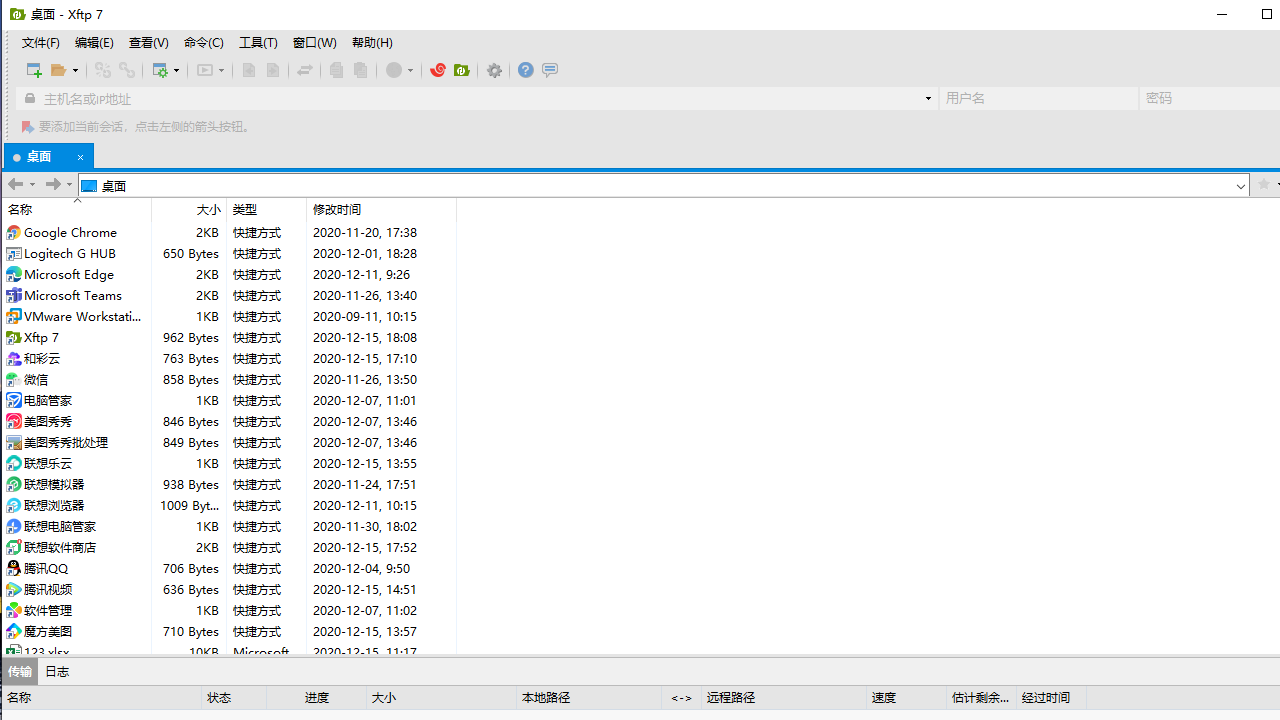
Task: Click the green Xftp icon on the toolbar
Action: (x=461, y=70)
